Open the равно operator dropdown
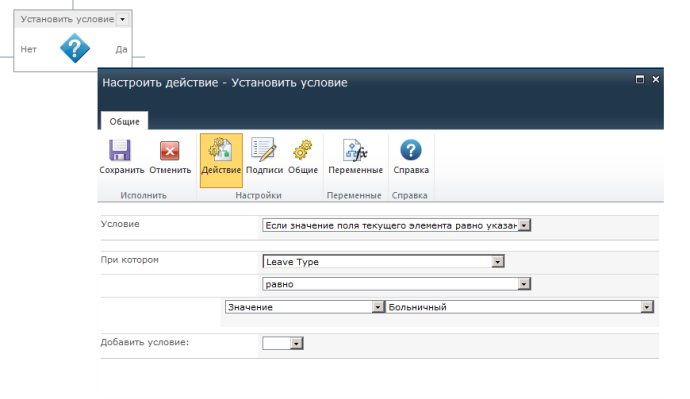Screen dimensions: 690x399 tap(396, 284)
